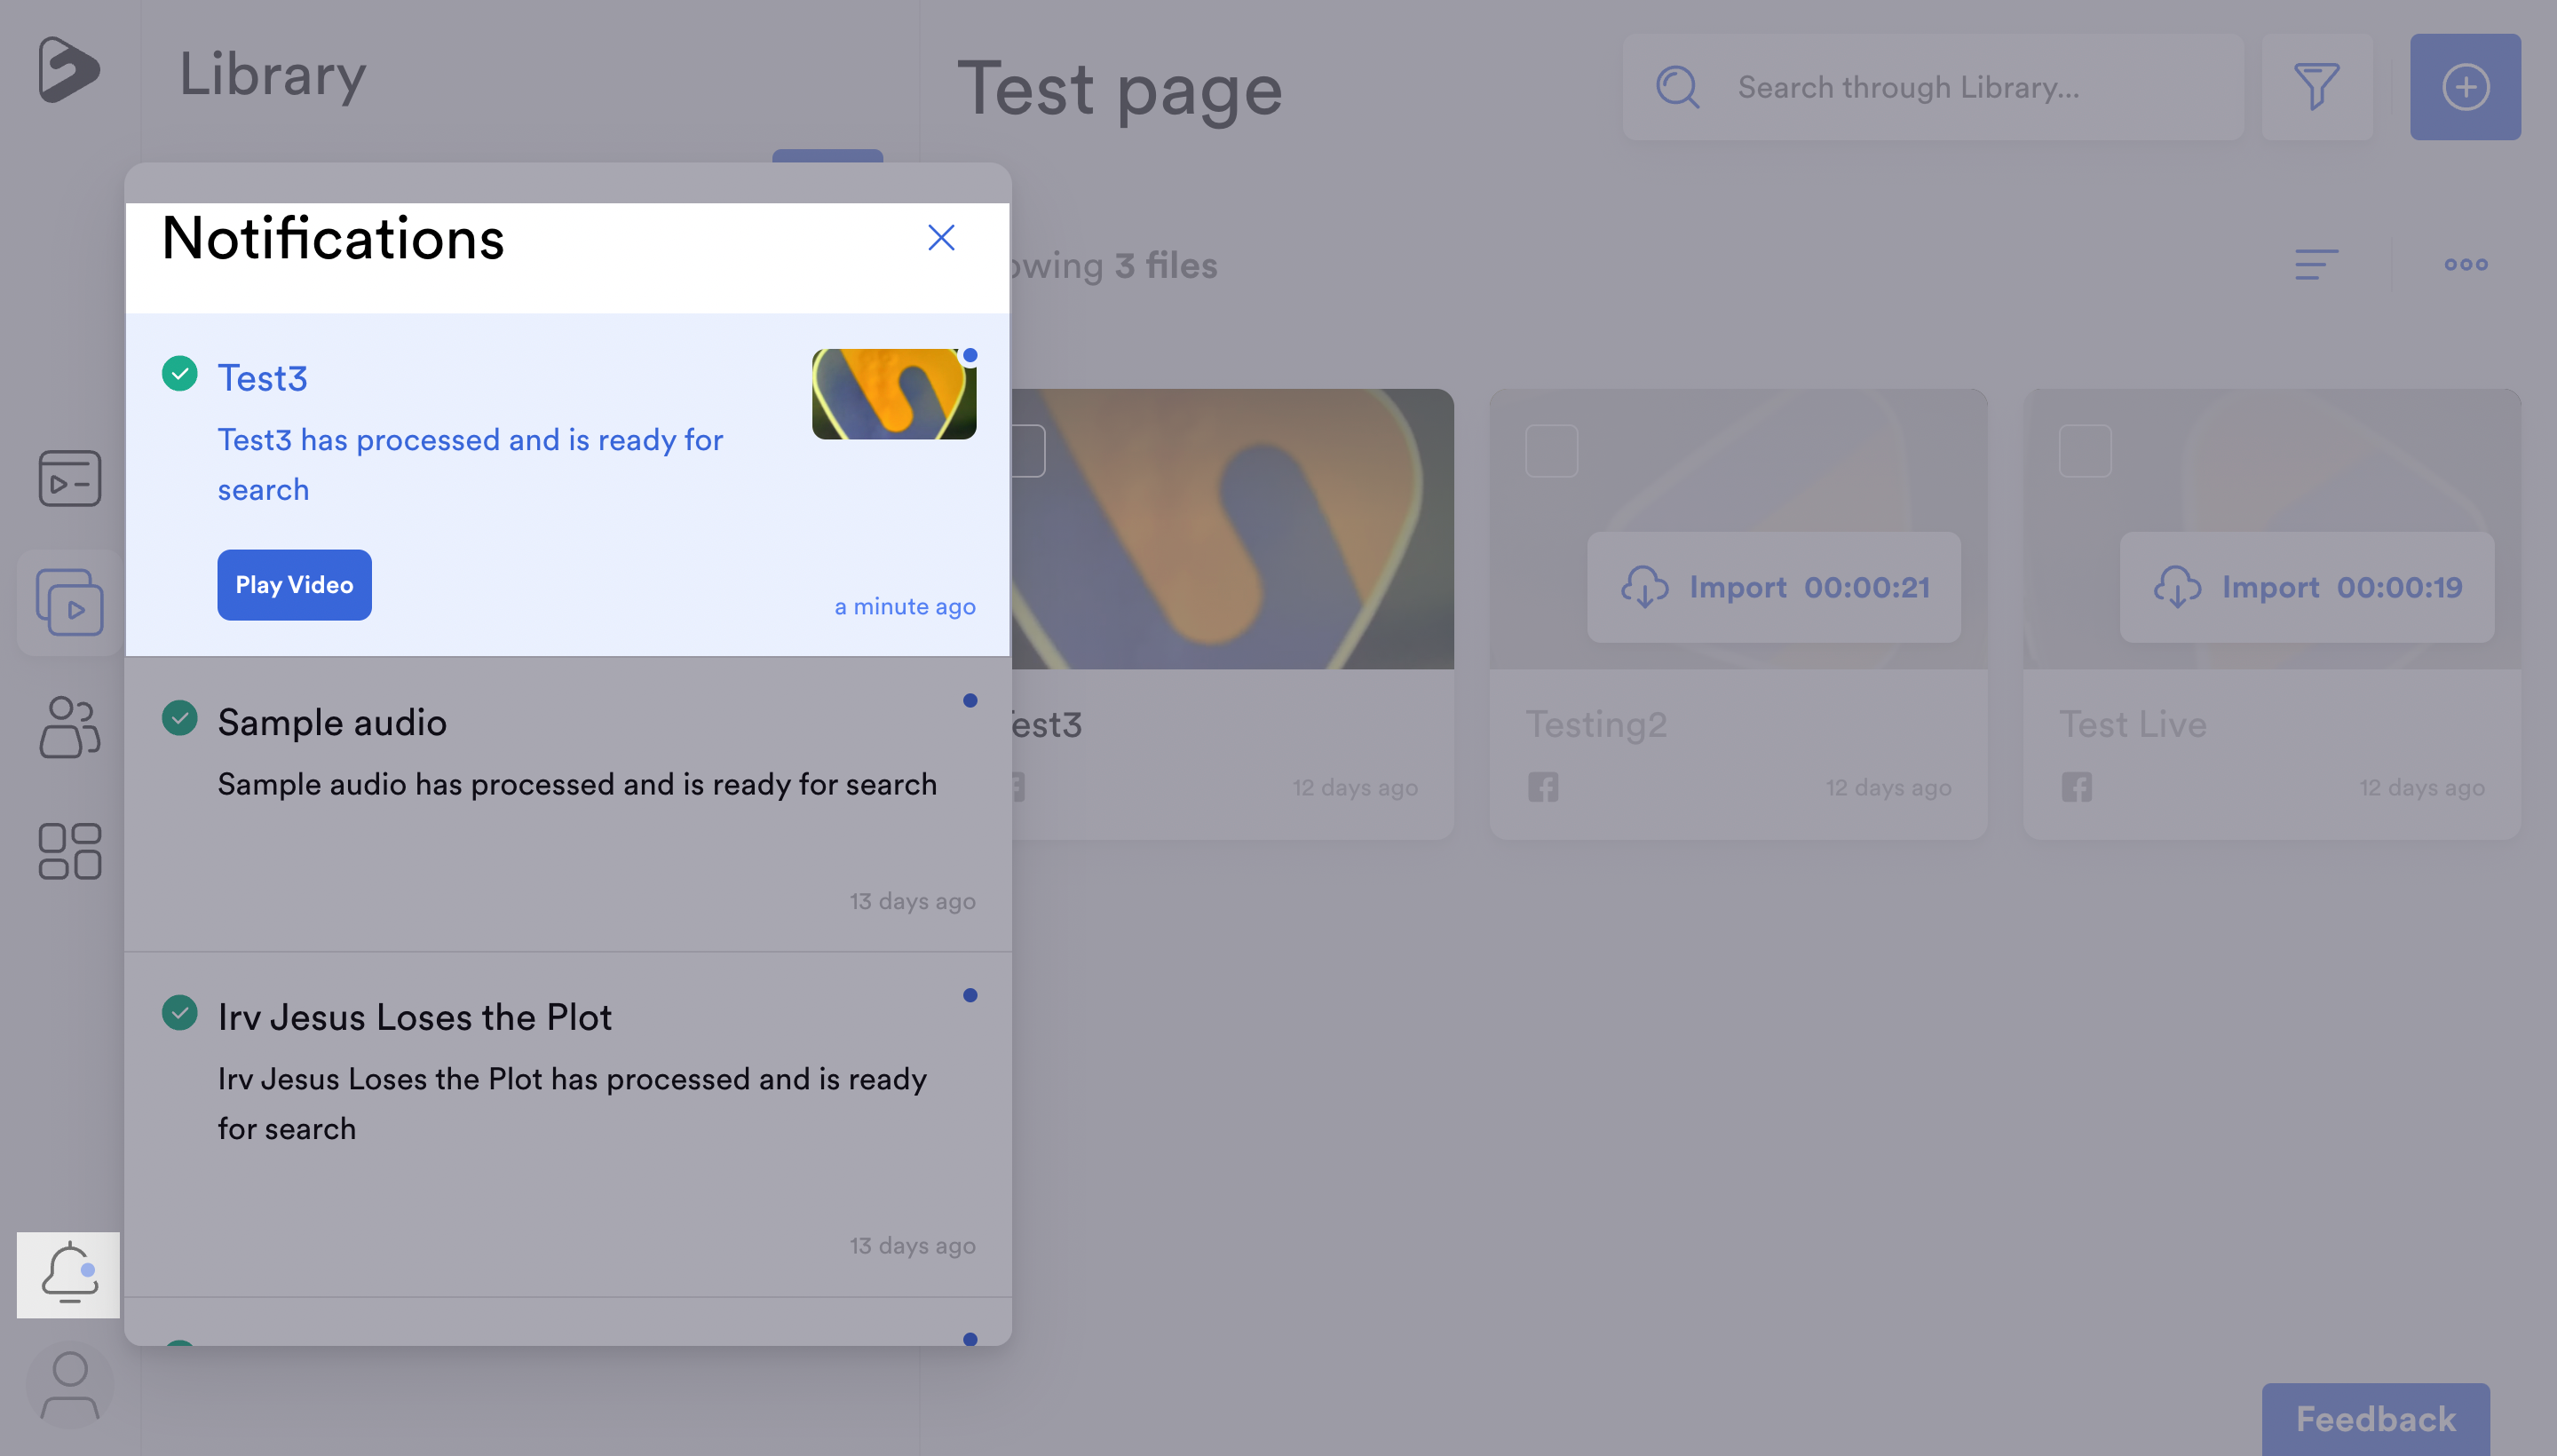Click the search magnifier icon
The width and height of the screenshot is (2557, 1456).
(1677, 87)
